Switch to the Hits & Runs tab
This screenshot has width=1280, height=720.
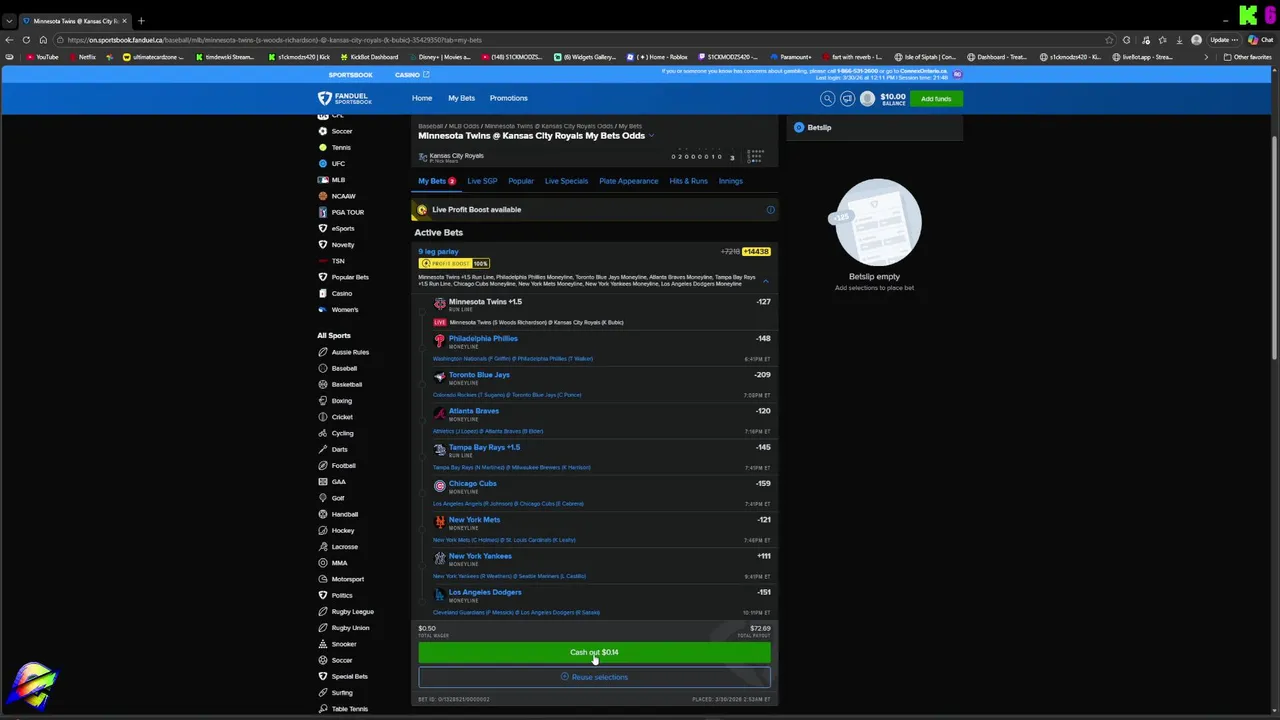click(x=688, y=181)
